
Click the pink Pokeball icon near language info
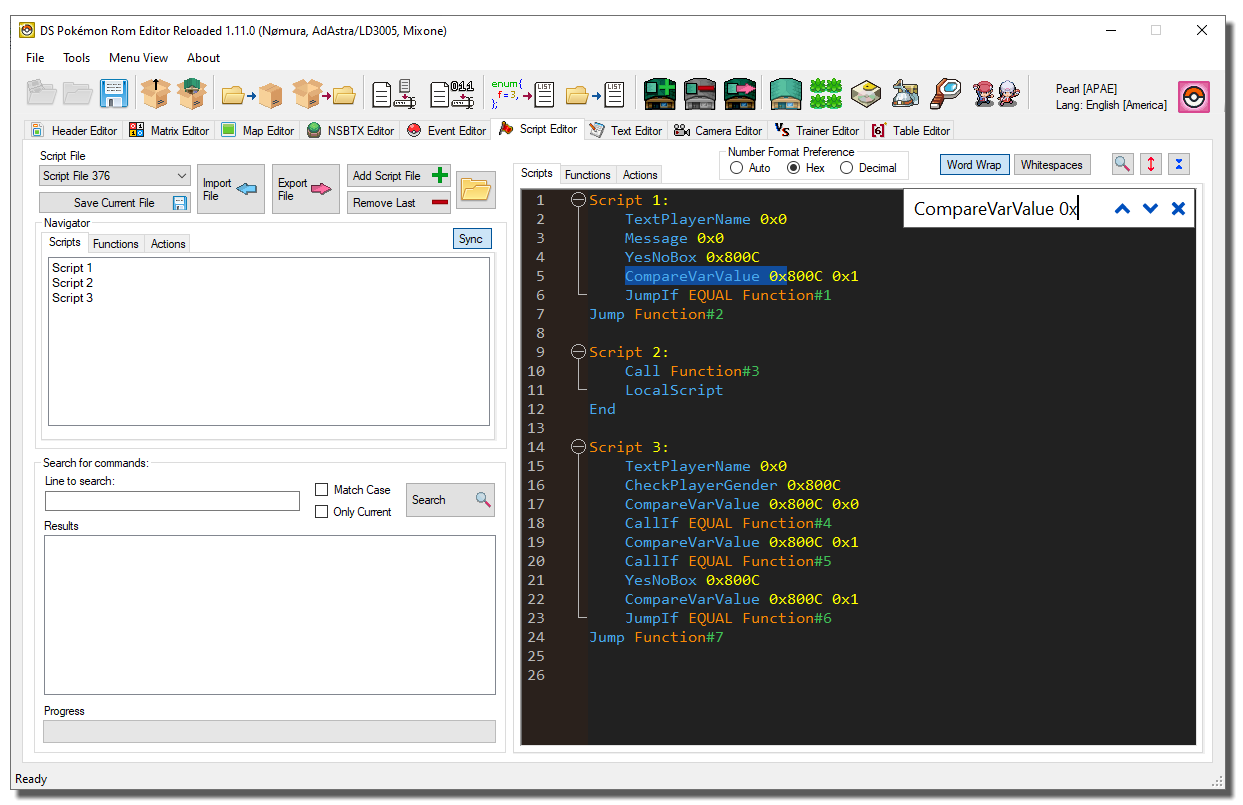pos(1194,97)
